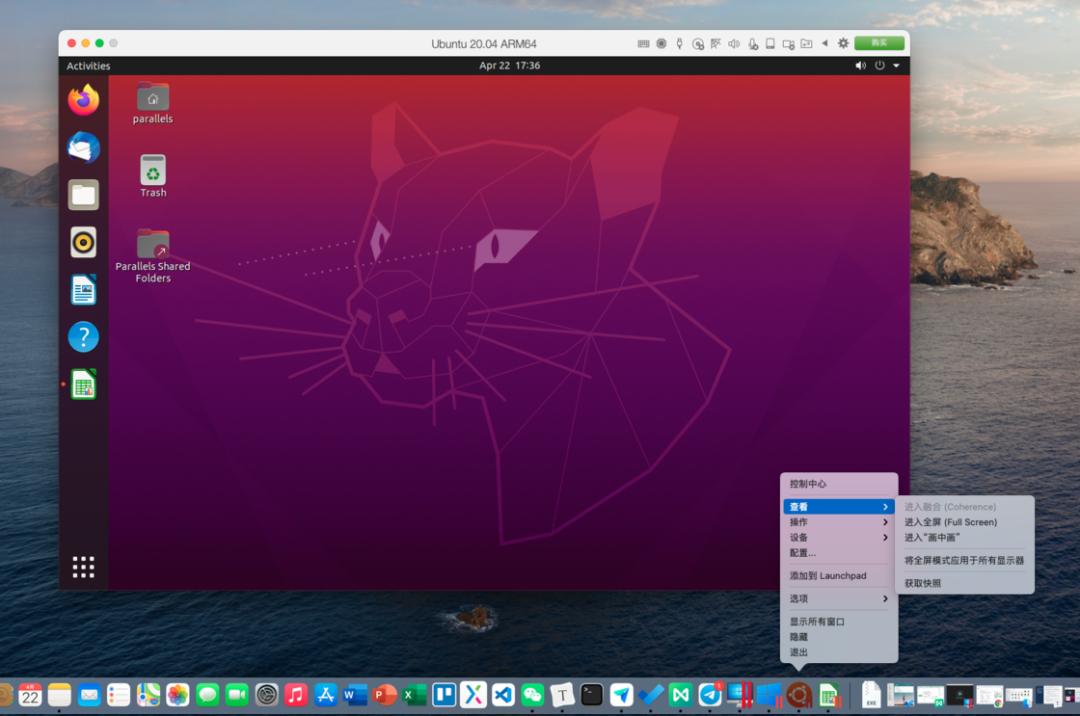Launch Thunderbird mail in the Ubuntu dock
Screen dimensions: 1080x716
[x=83, y=147]
